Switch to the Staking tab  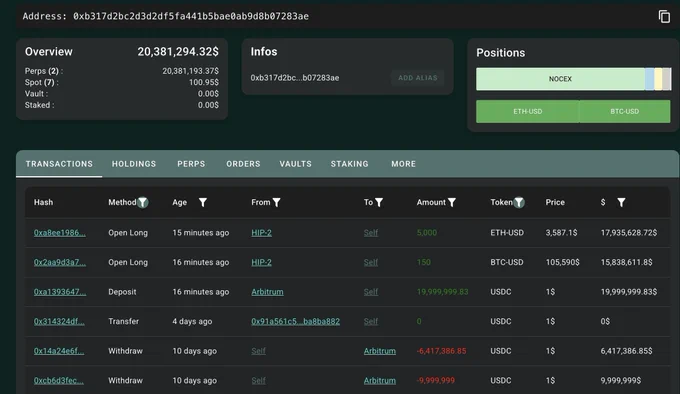click(350, 164)
